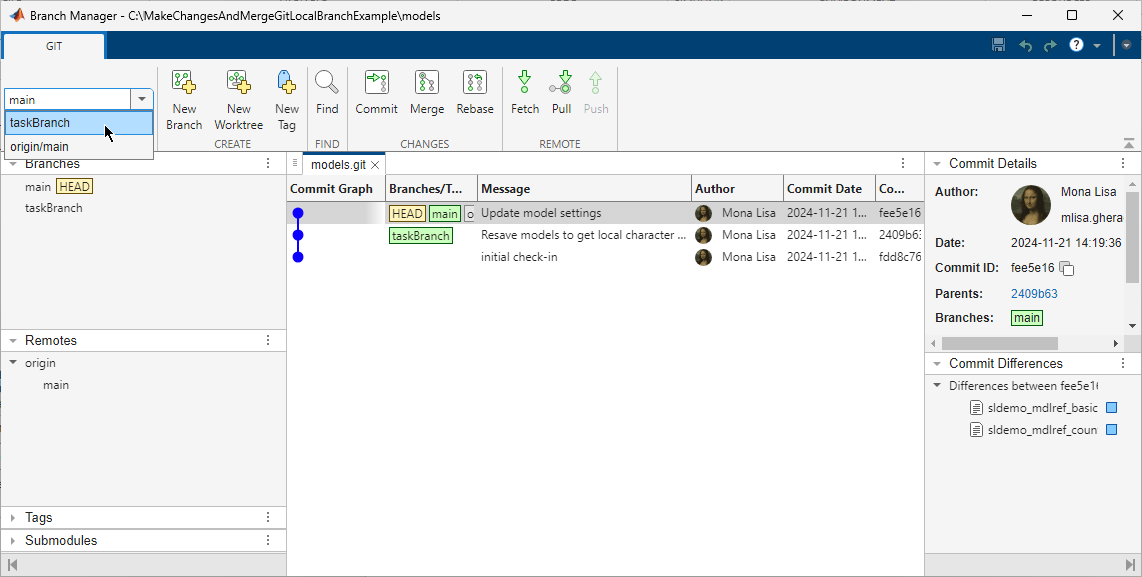The height and width of the screenshot is (577, 1142).
Task: Check the sldemo_mdlref_basic diff checkbox
Action: (x=1110, y=407)
